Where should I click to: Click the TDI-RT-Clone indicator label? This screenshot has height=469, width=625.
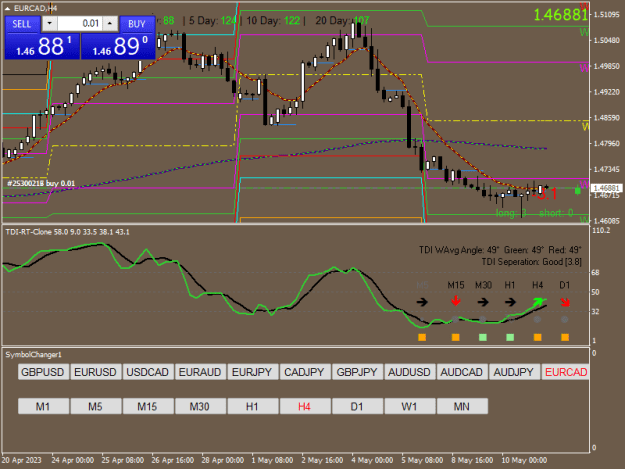[67, 232]
